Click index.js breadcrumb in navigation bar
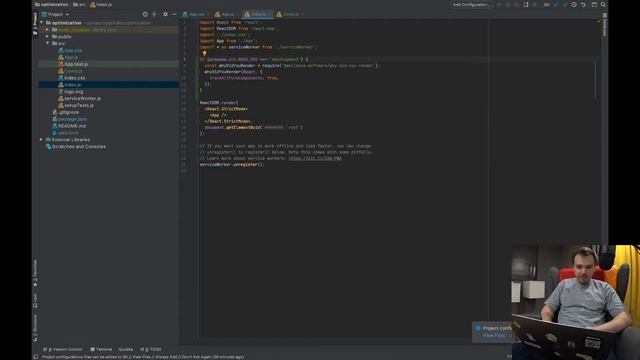 pyautogui.click(x=101, y=4)
